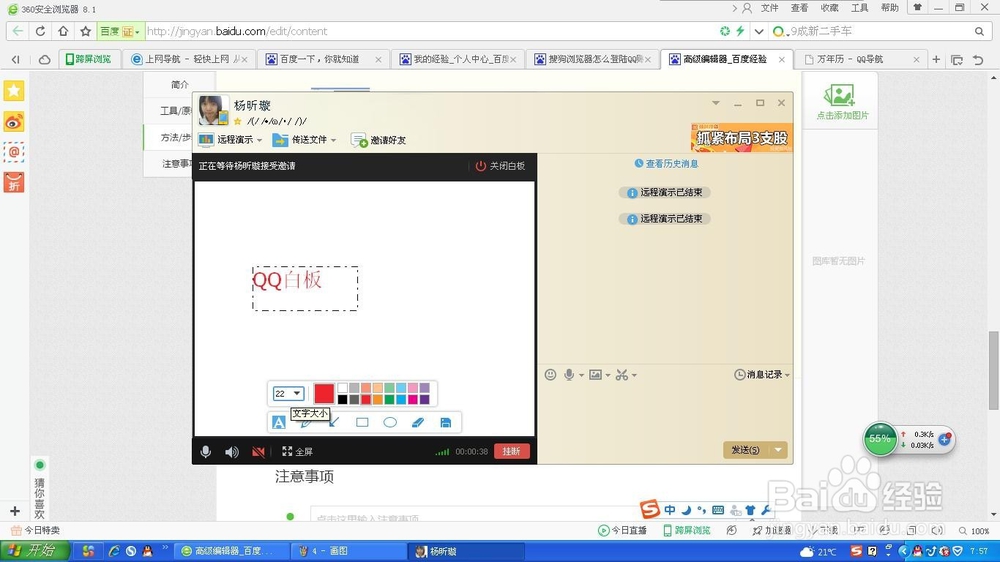1000x562 pixels.
Task: Switch to 画图 taskbar window
Action: point(348,551)
